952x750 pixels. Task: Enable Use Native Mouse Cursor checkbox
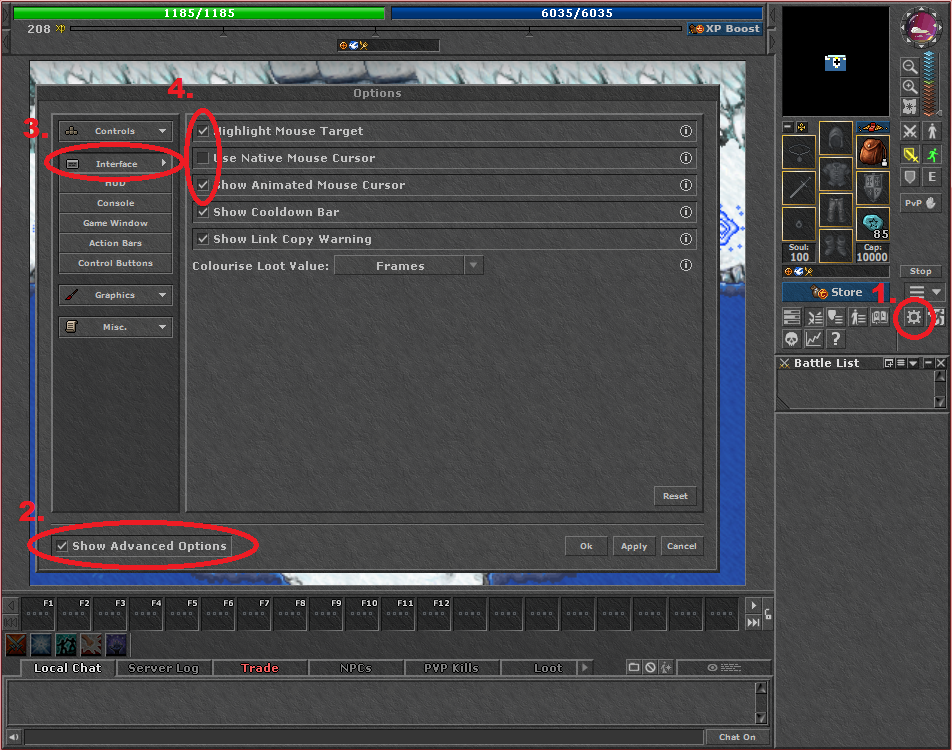[203, 158]
